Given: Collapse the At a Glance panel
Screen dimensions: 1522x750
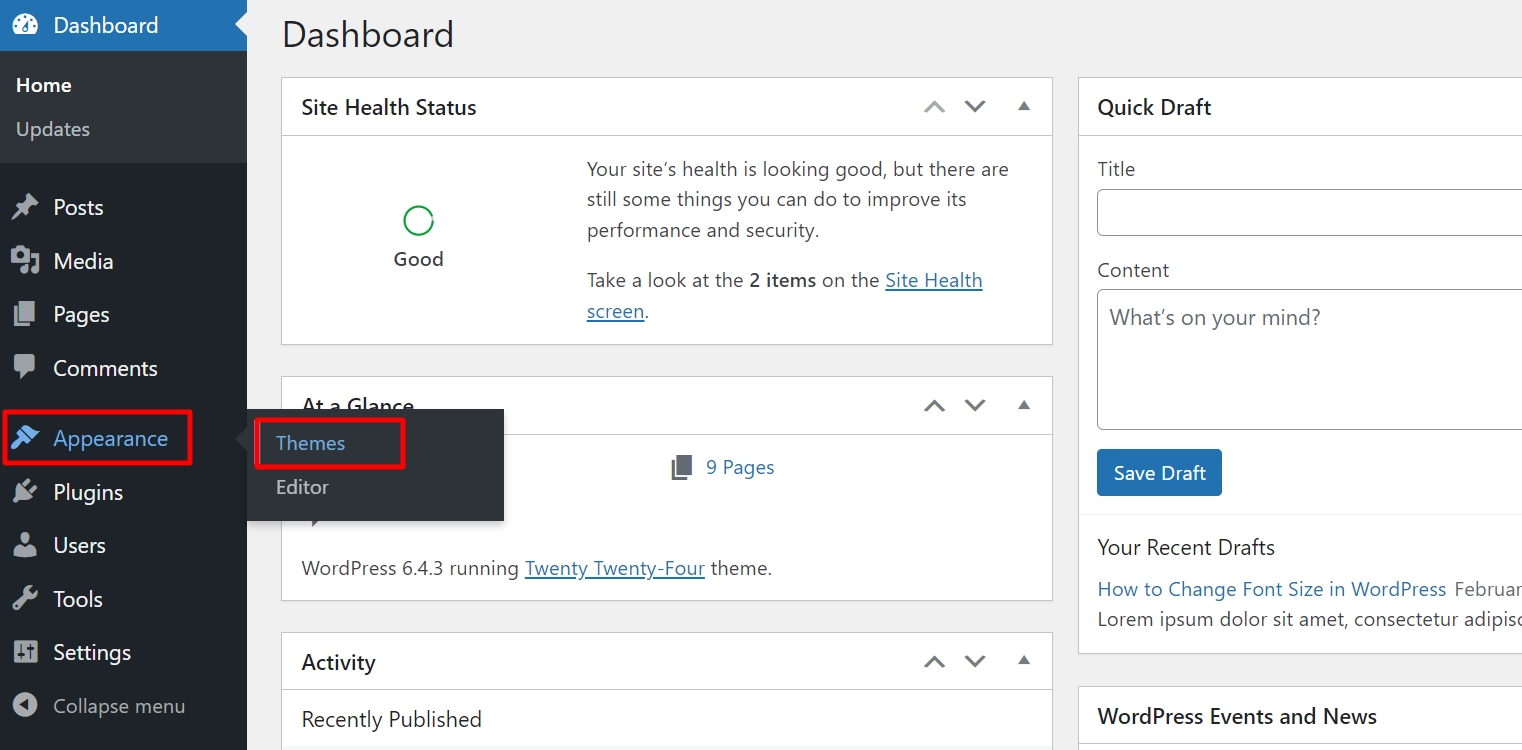Looking at the screenshot, I should pos(1024,404).
